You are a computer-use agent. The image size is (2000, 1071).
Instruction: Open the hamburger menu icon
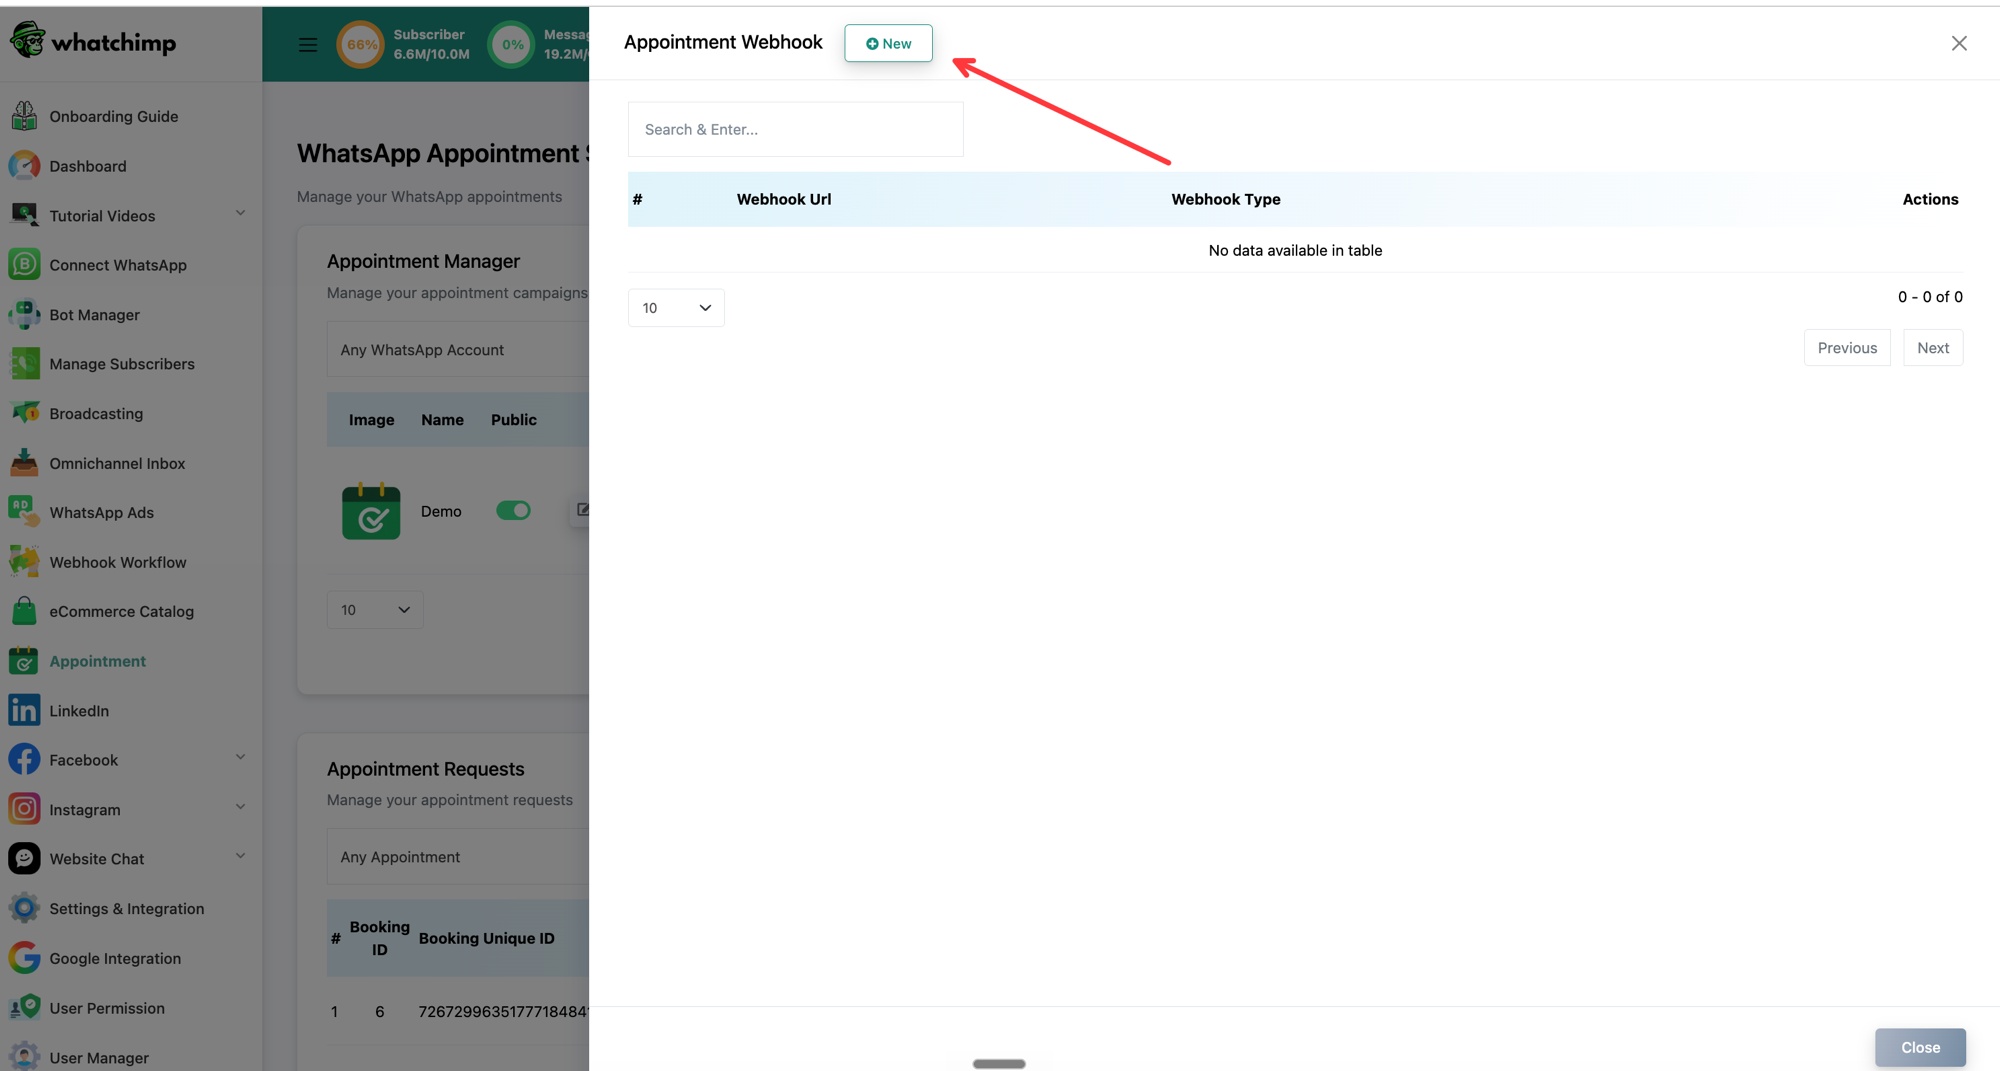tap(308, 44)
